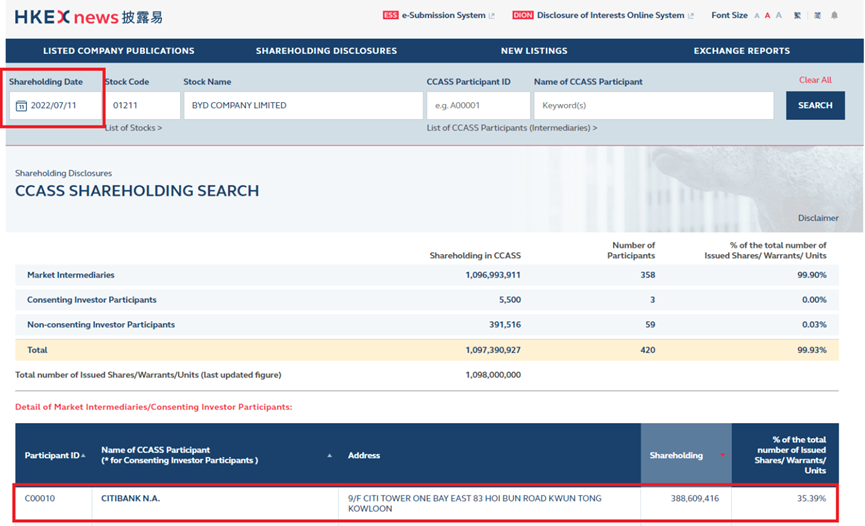The image size is (865, 526).
Task: Click the CCASS Participant ID field
Action: coord(478,106)
